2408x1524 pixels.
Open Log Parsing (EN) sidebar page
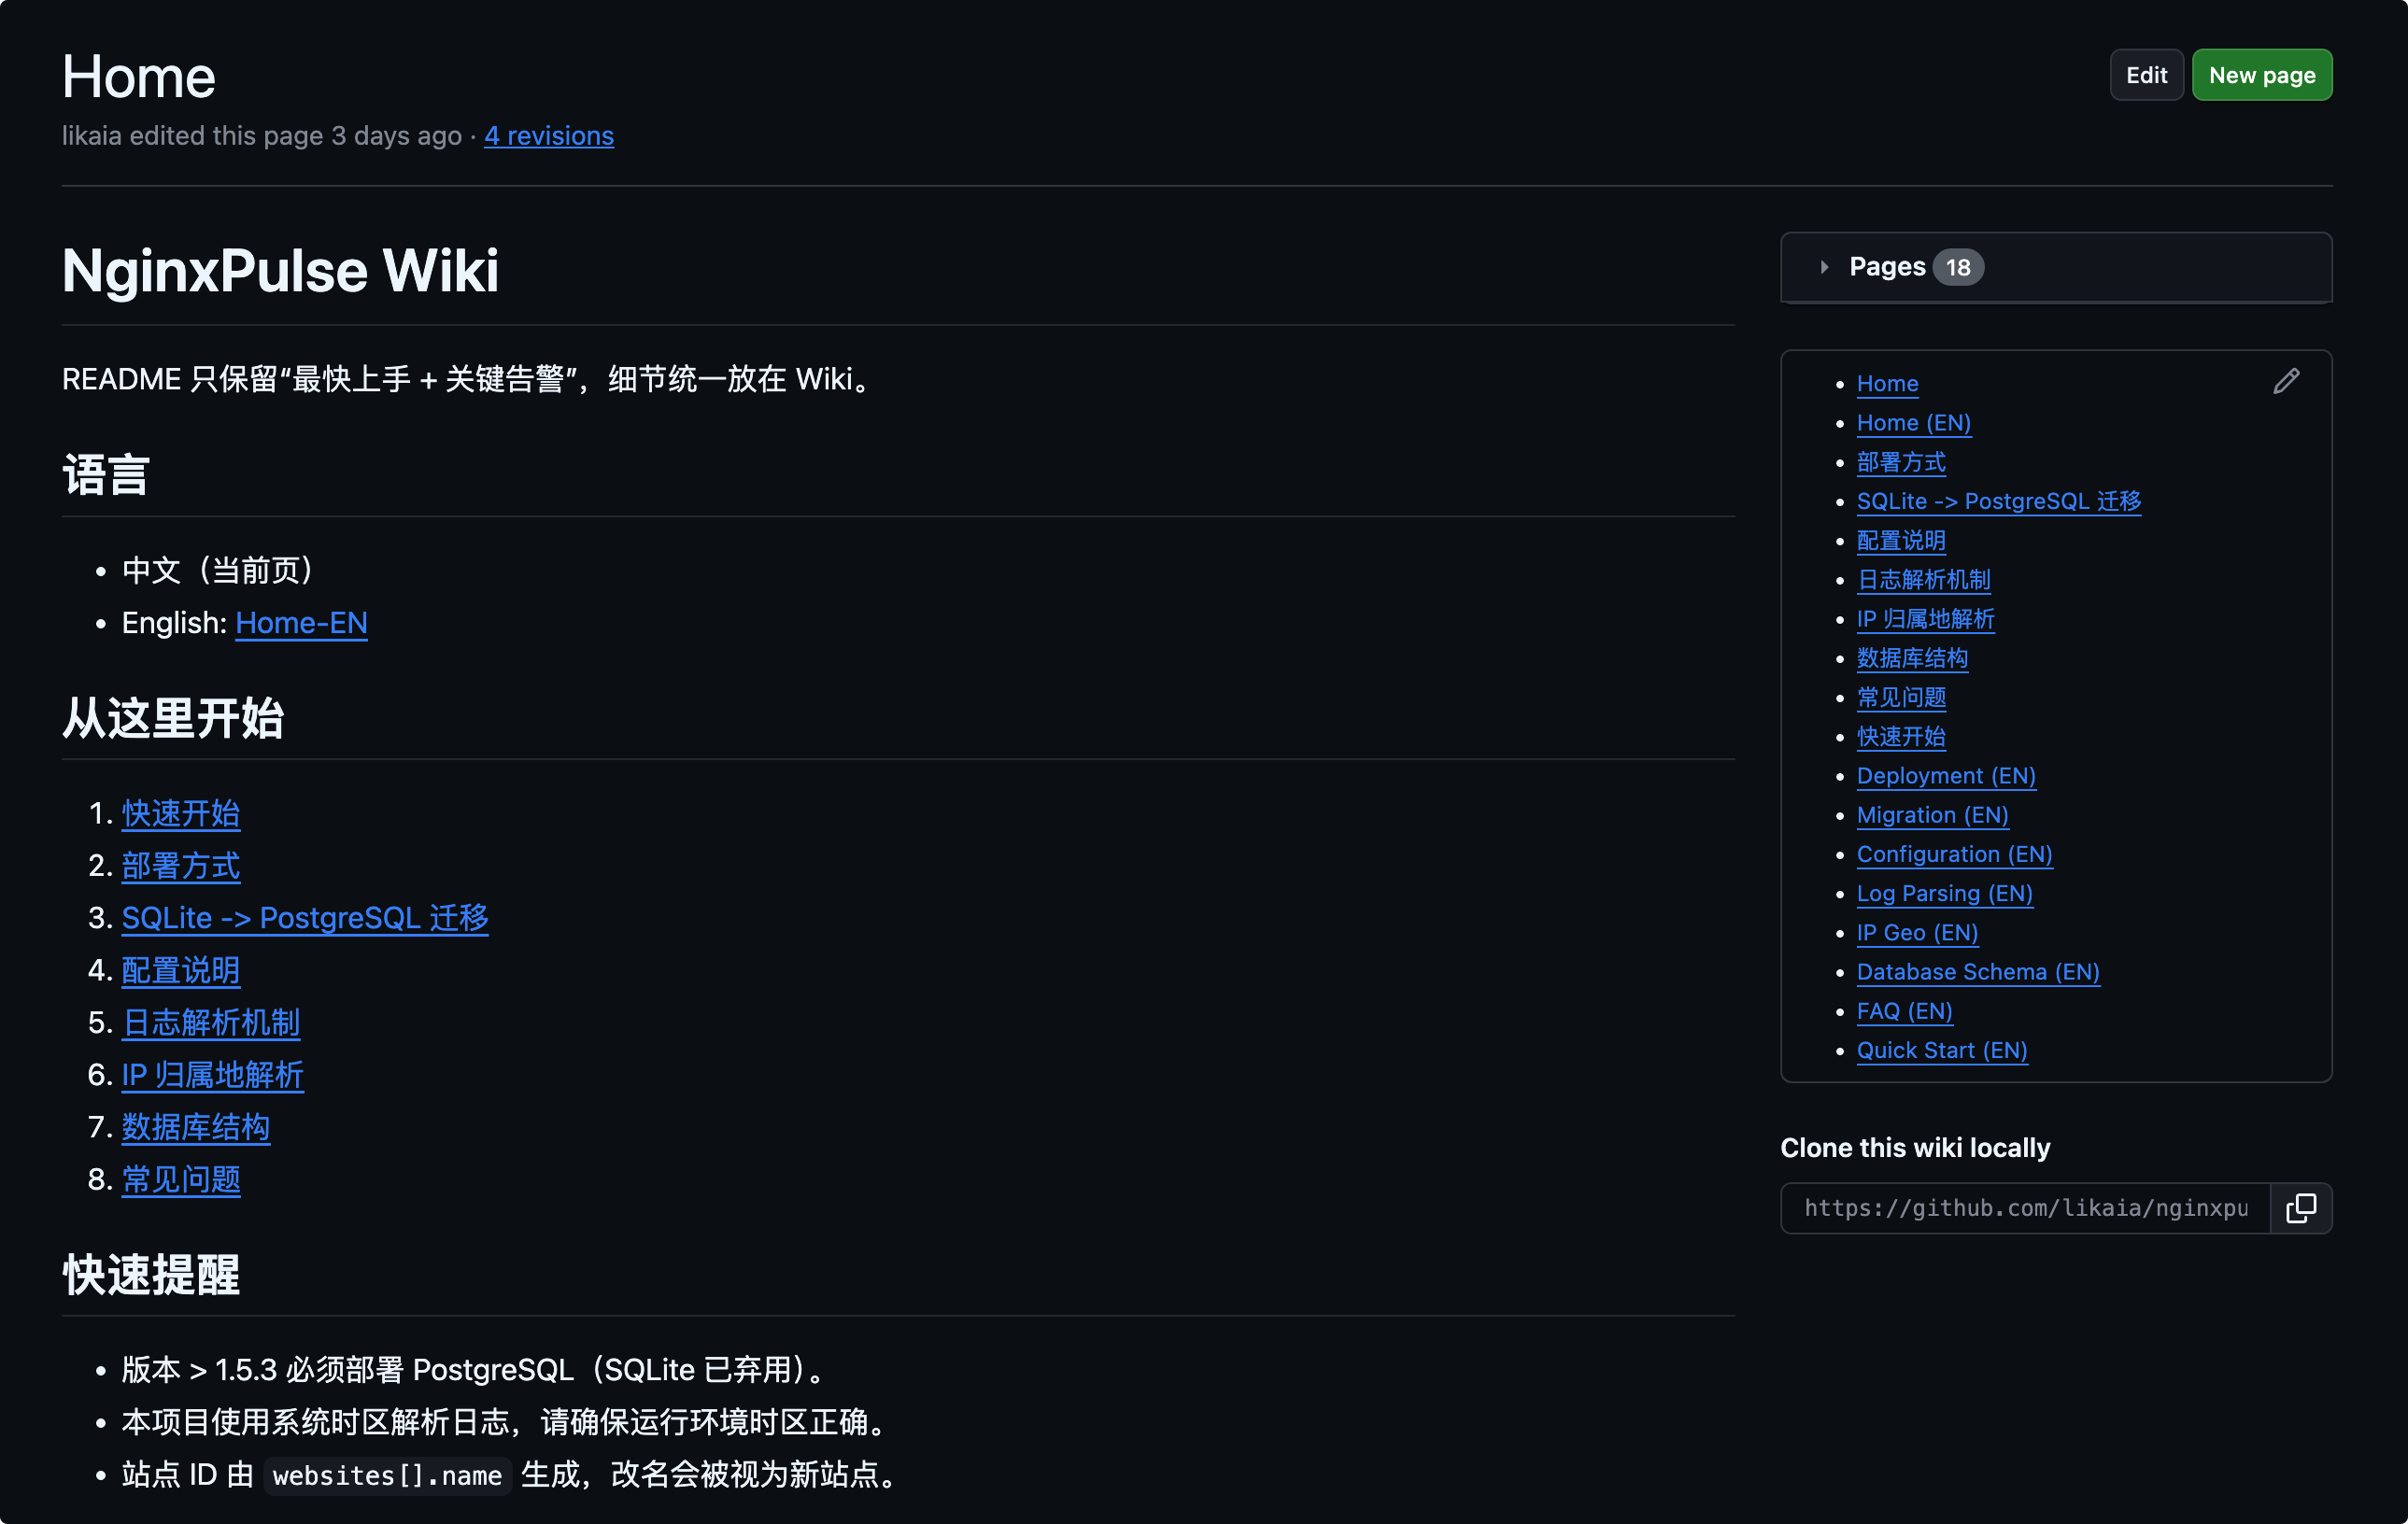[x=1944, y=893]
